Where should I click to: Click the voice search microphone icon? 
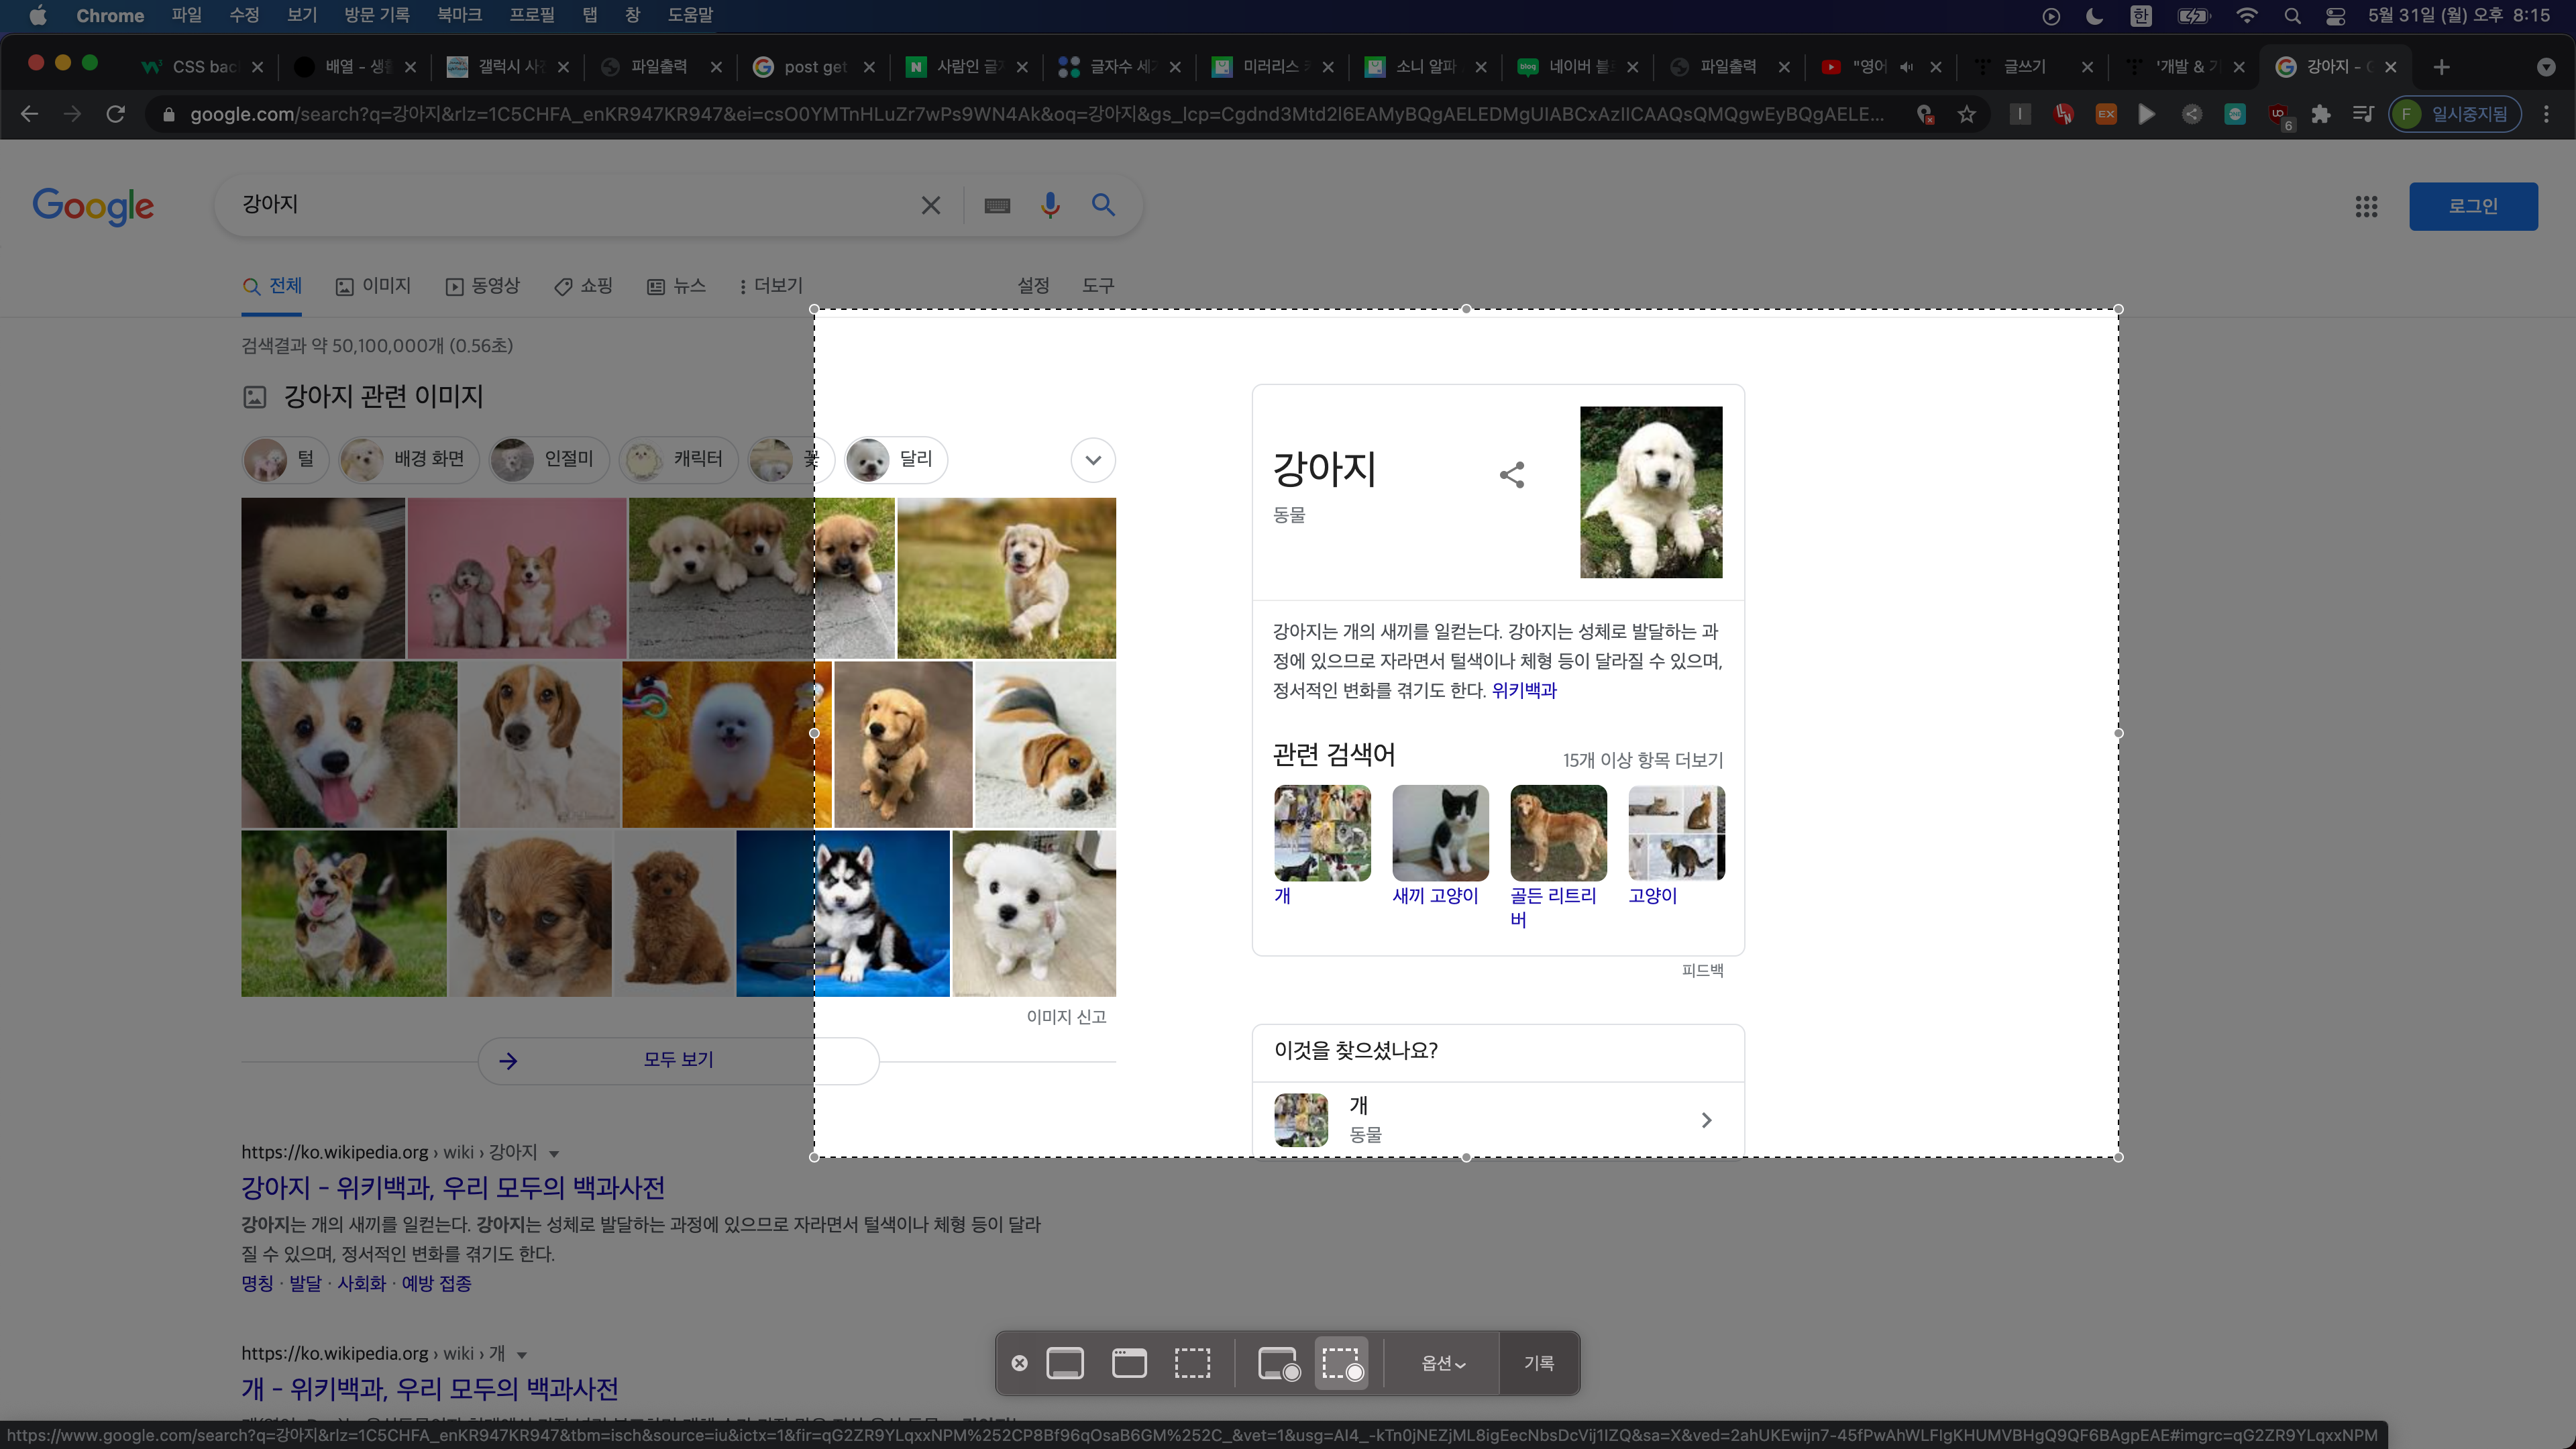1050,205
